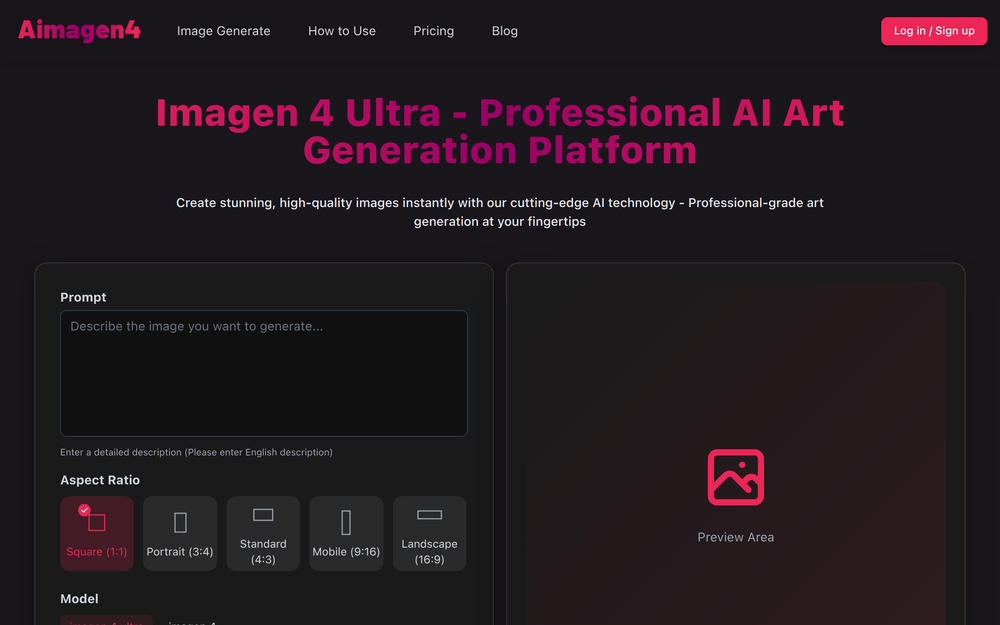Open the Pricing page
The width and height of the screenshot is (1000, 625).
click(433, 31)
